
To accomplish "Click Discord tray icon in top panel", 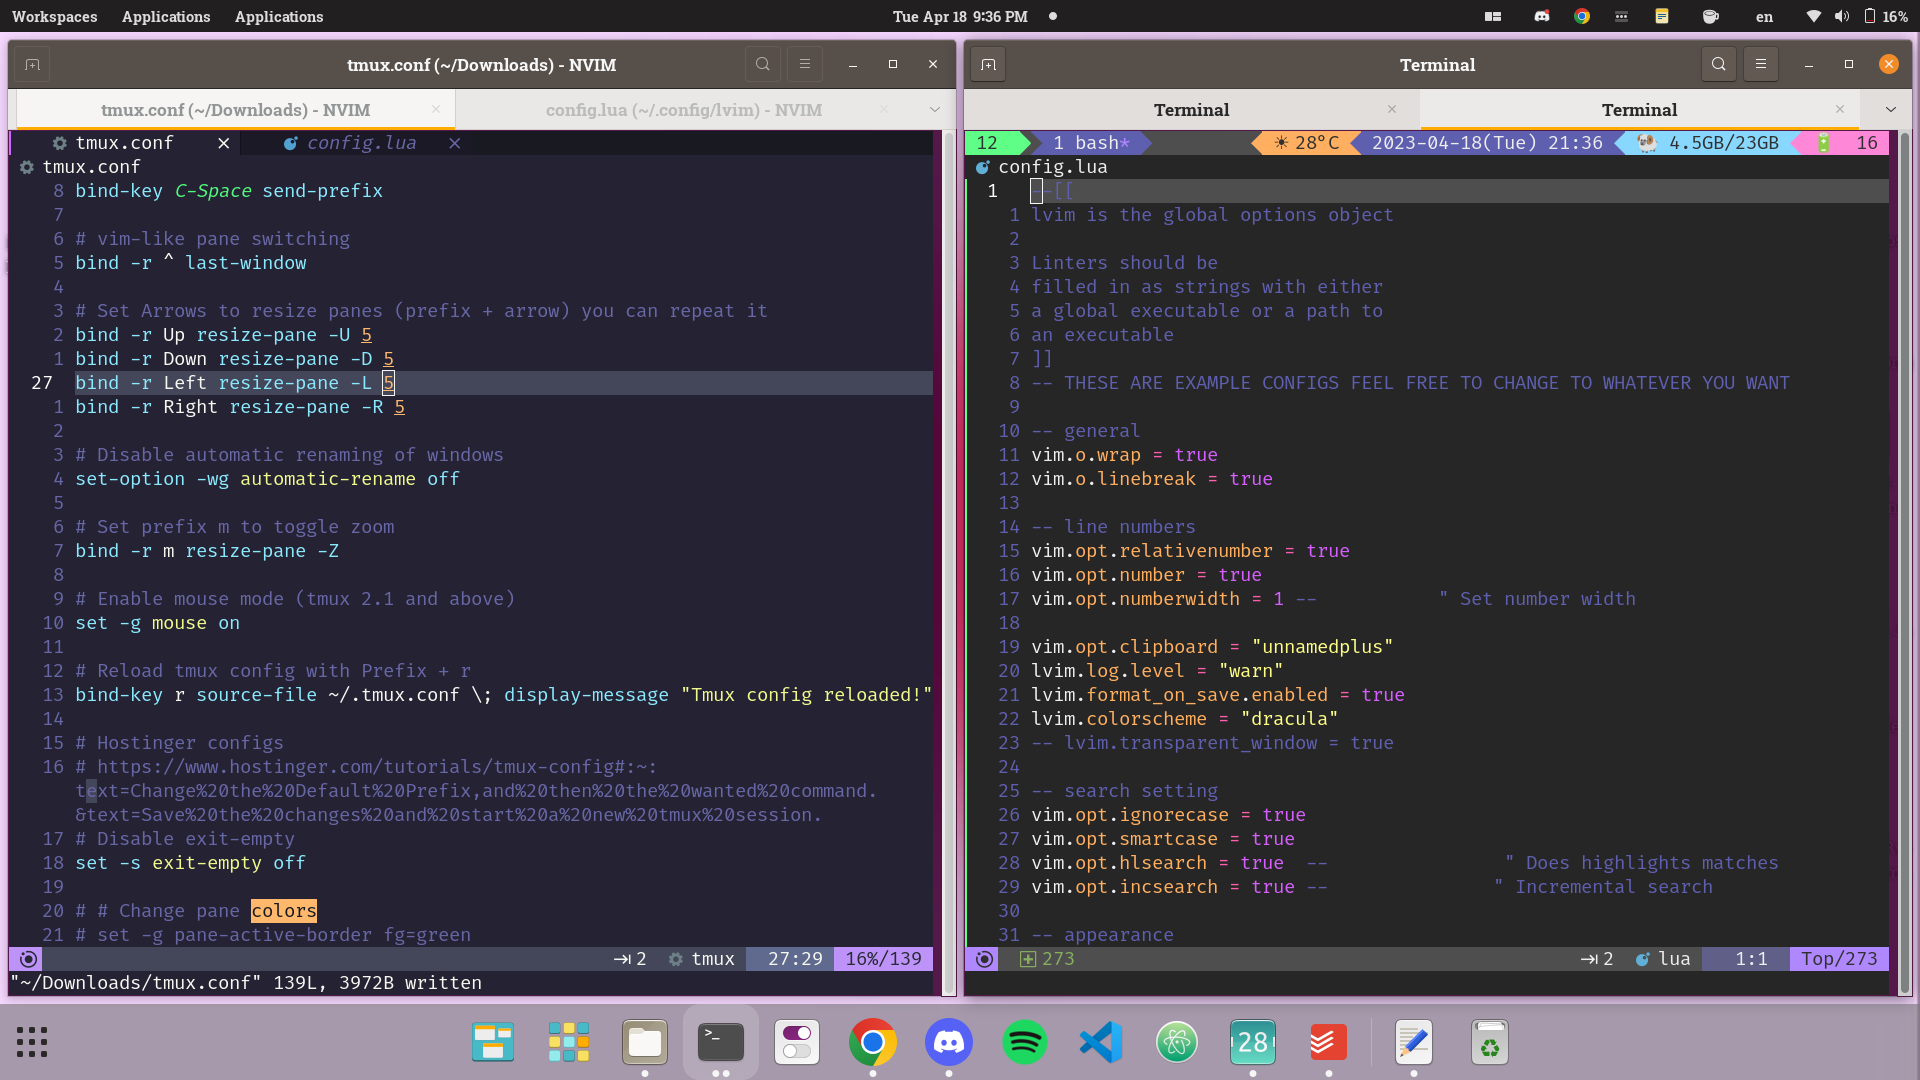I will 1542,16.
